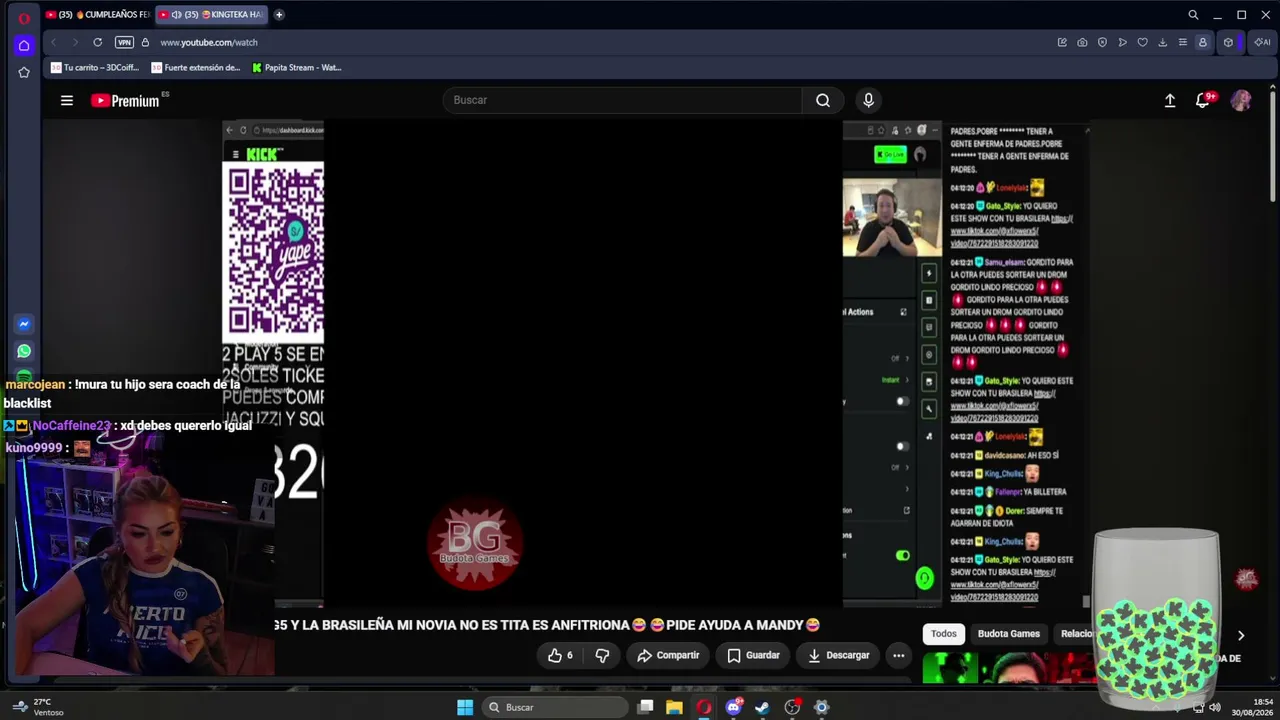The height and width of the screenshot is (720, 1280).
Task: Open more actions three-dot menu
Action: point(899,655)
